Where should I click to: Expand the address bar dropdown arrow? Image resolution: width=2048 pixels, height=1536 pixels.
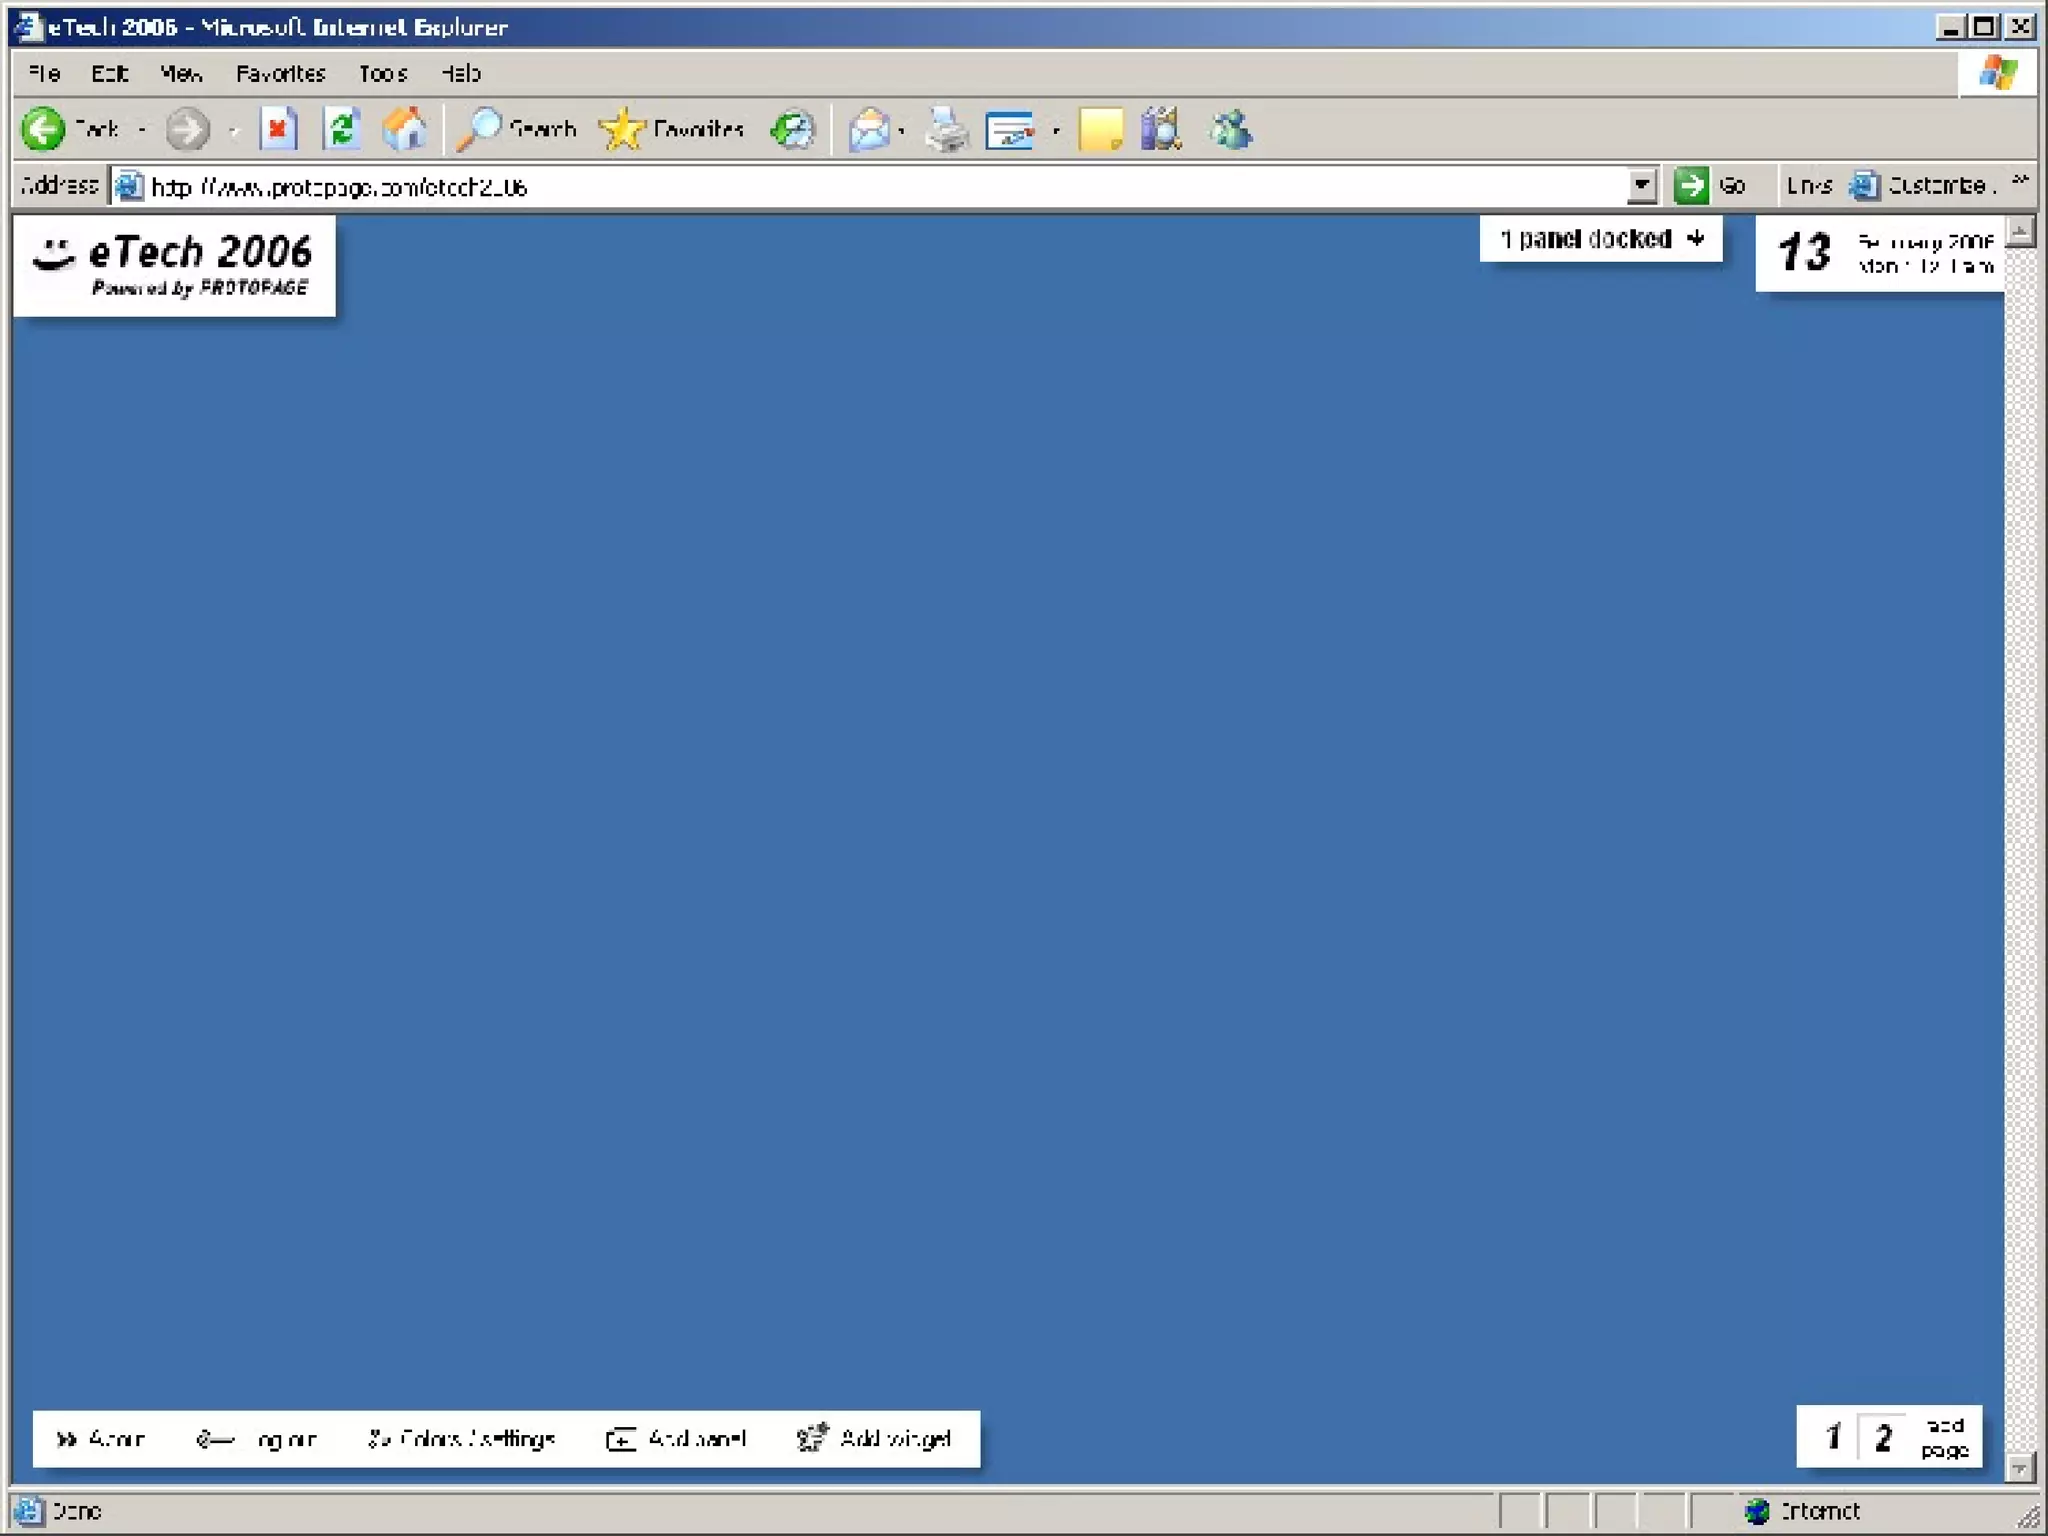pos(1640,186)
